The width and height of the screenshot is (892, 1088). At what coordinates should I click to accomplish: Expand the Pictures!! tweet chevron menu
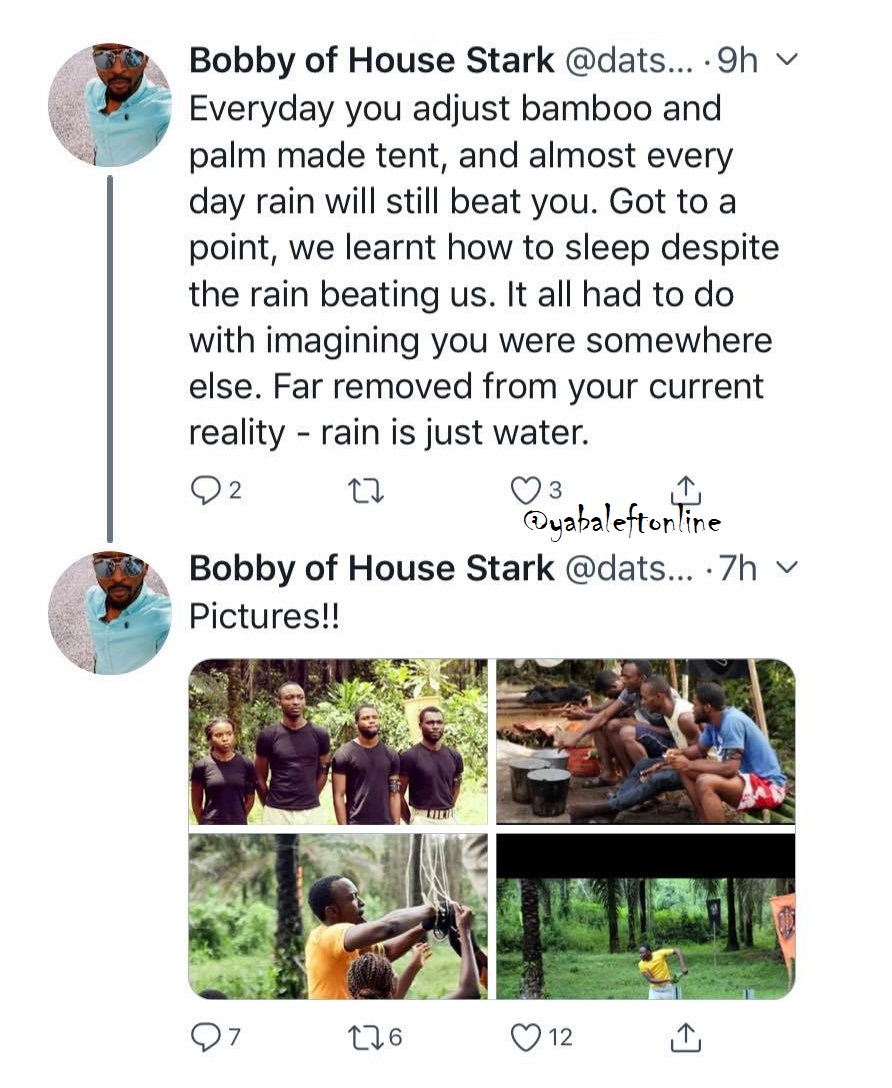tap(787, 568)
